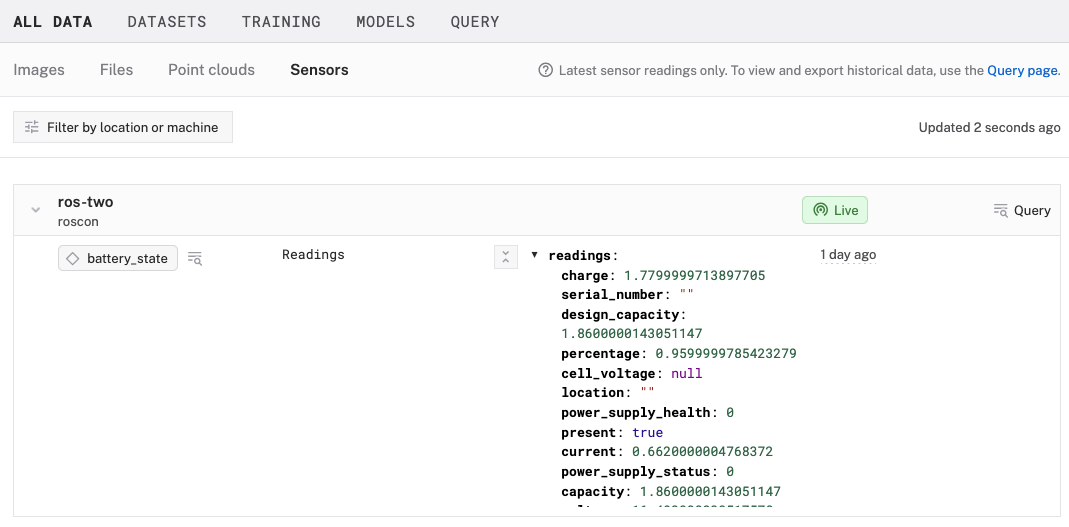Open Query for ros-two machine

point(1021,210)
